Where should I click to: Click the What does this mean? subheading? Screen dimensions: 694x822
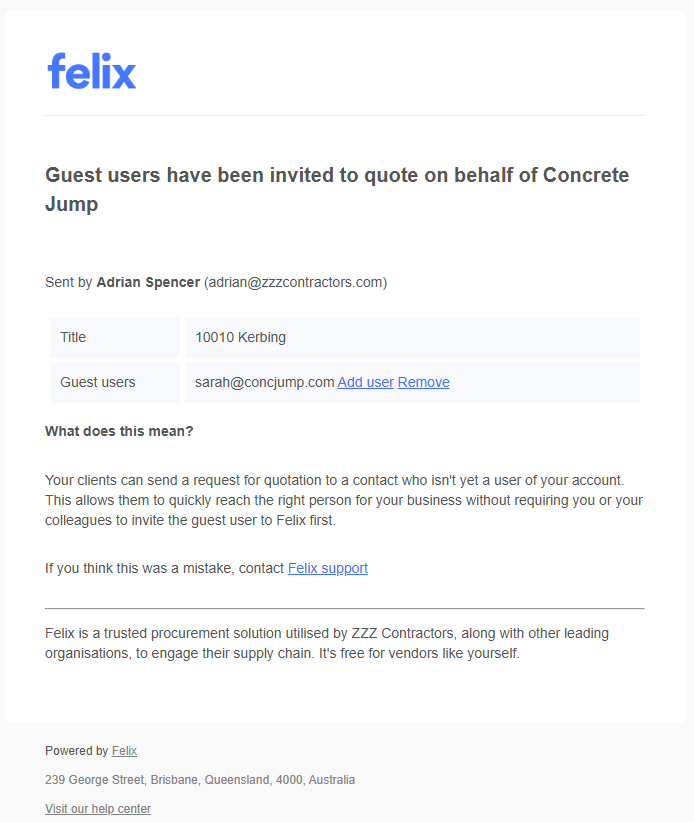pos(119,431)
